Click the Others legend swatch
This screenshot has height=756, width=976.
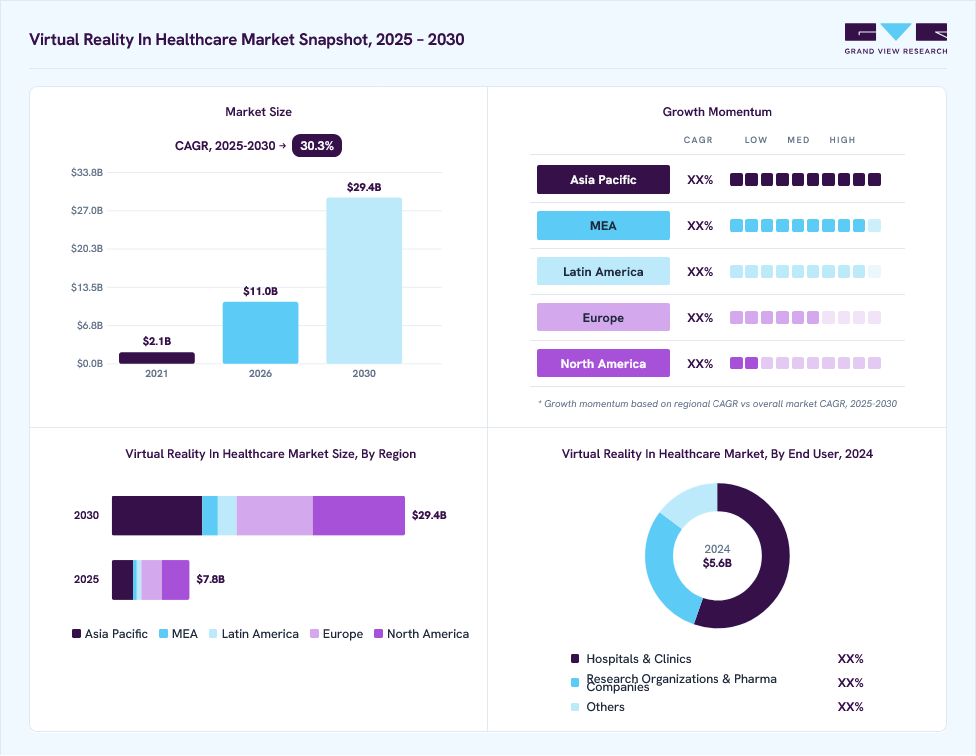point(575,707)
